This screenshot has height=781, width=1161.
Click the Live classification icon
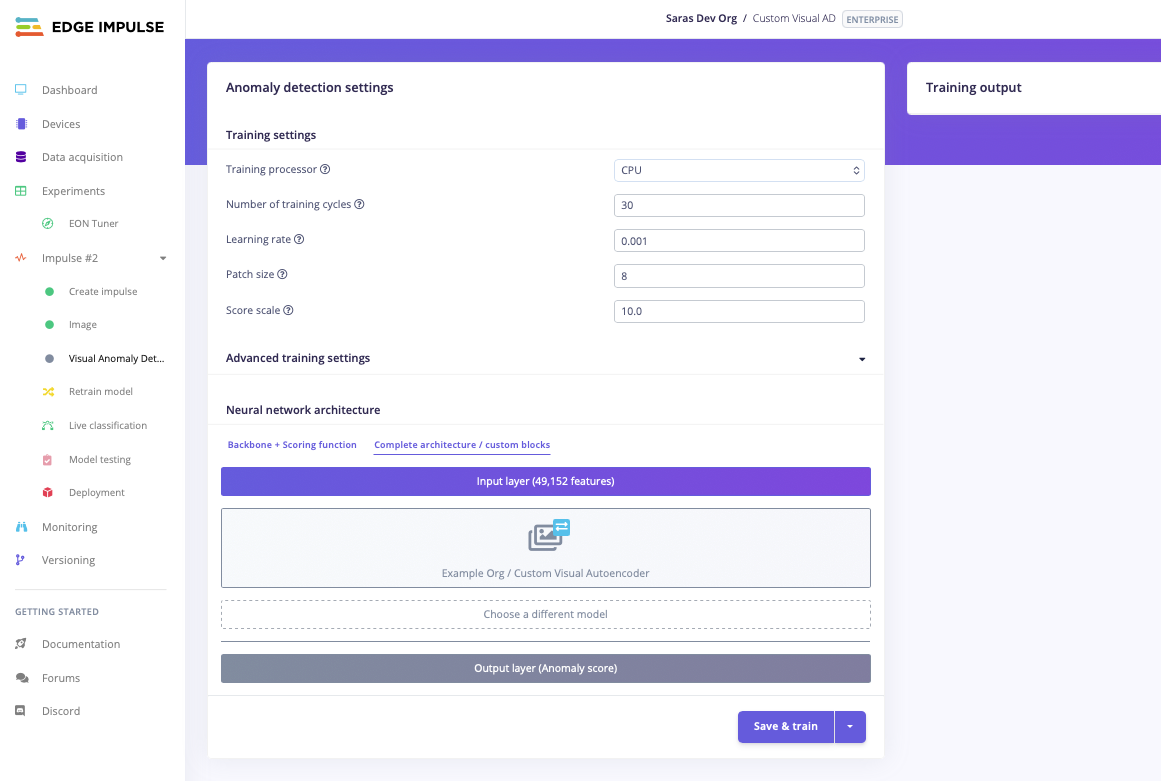(x=48, y=426)
